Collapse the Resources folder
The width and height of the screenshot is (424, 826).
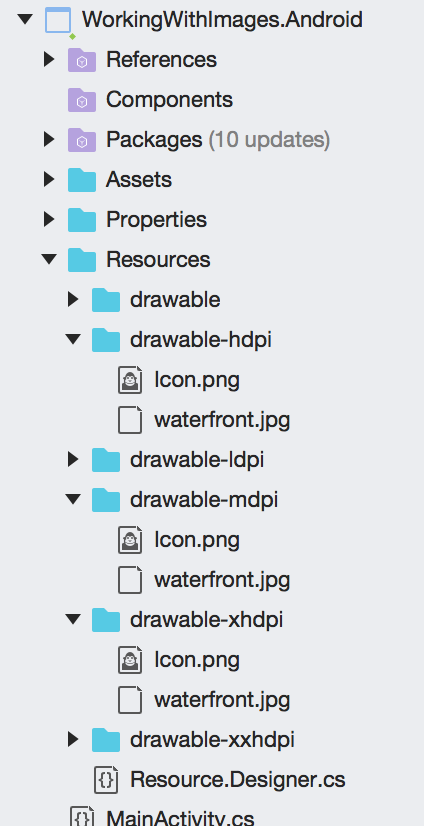click(x=49, y=259)
